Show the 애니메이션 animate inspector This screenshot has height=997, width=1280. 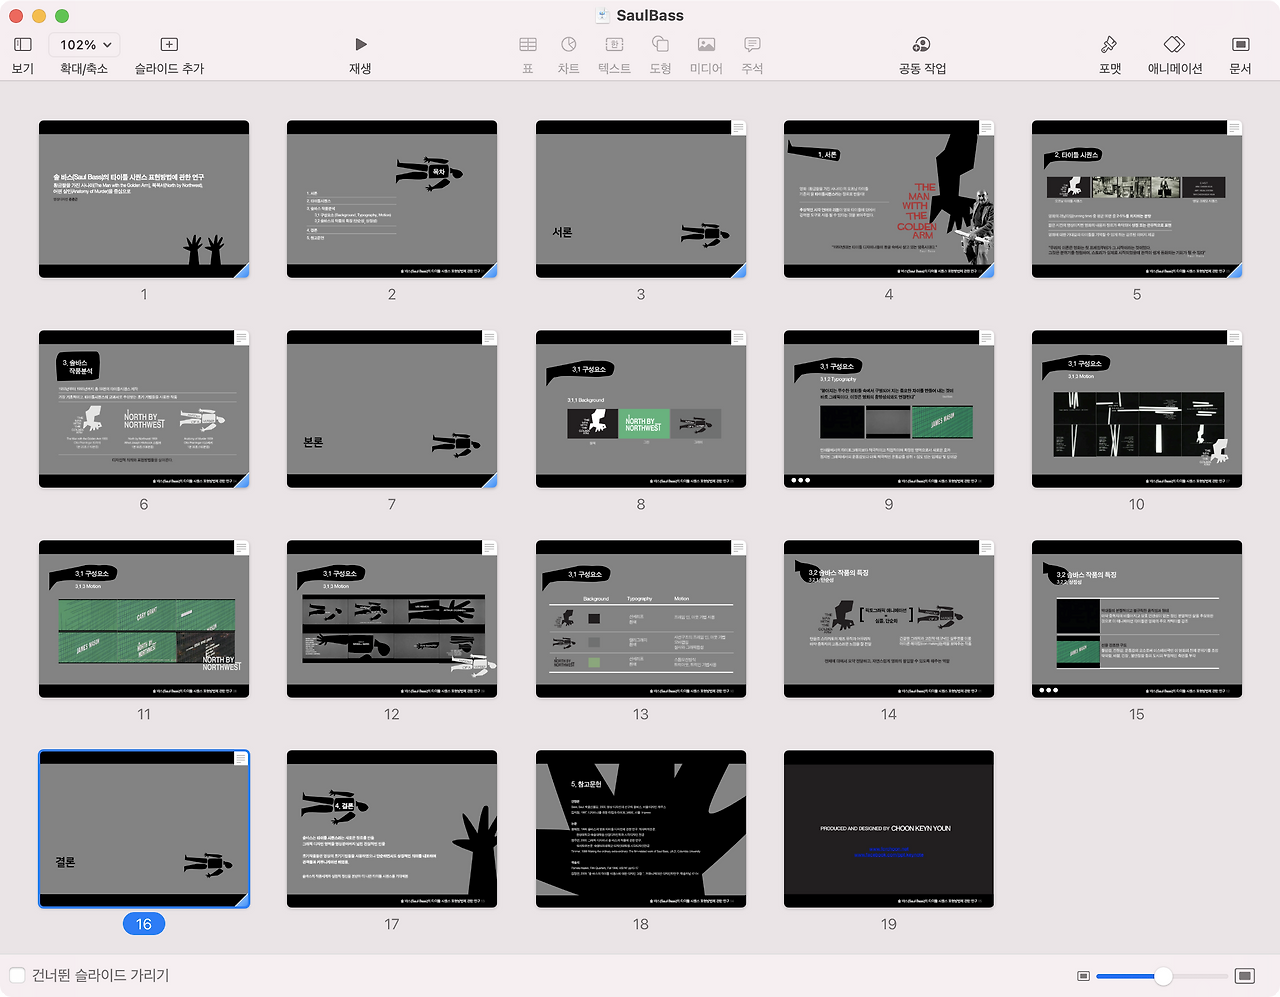click(x=1175, y=45)
